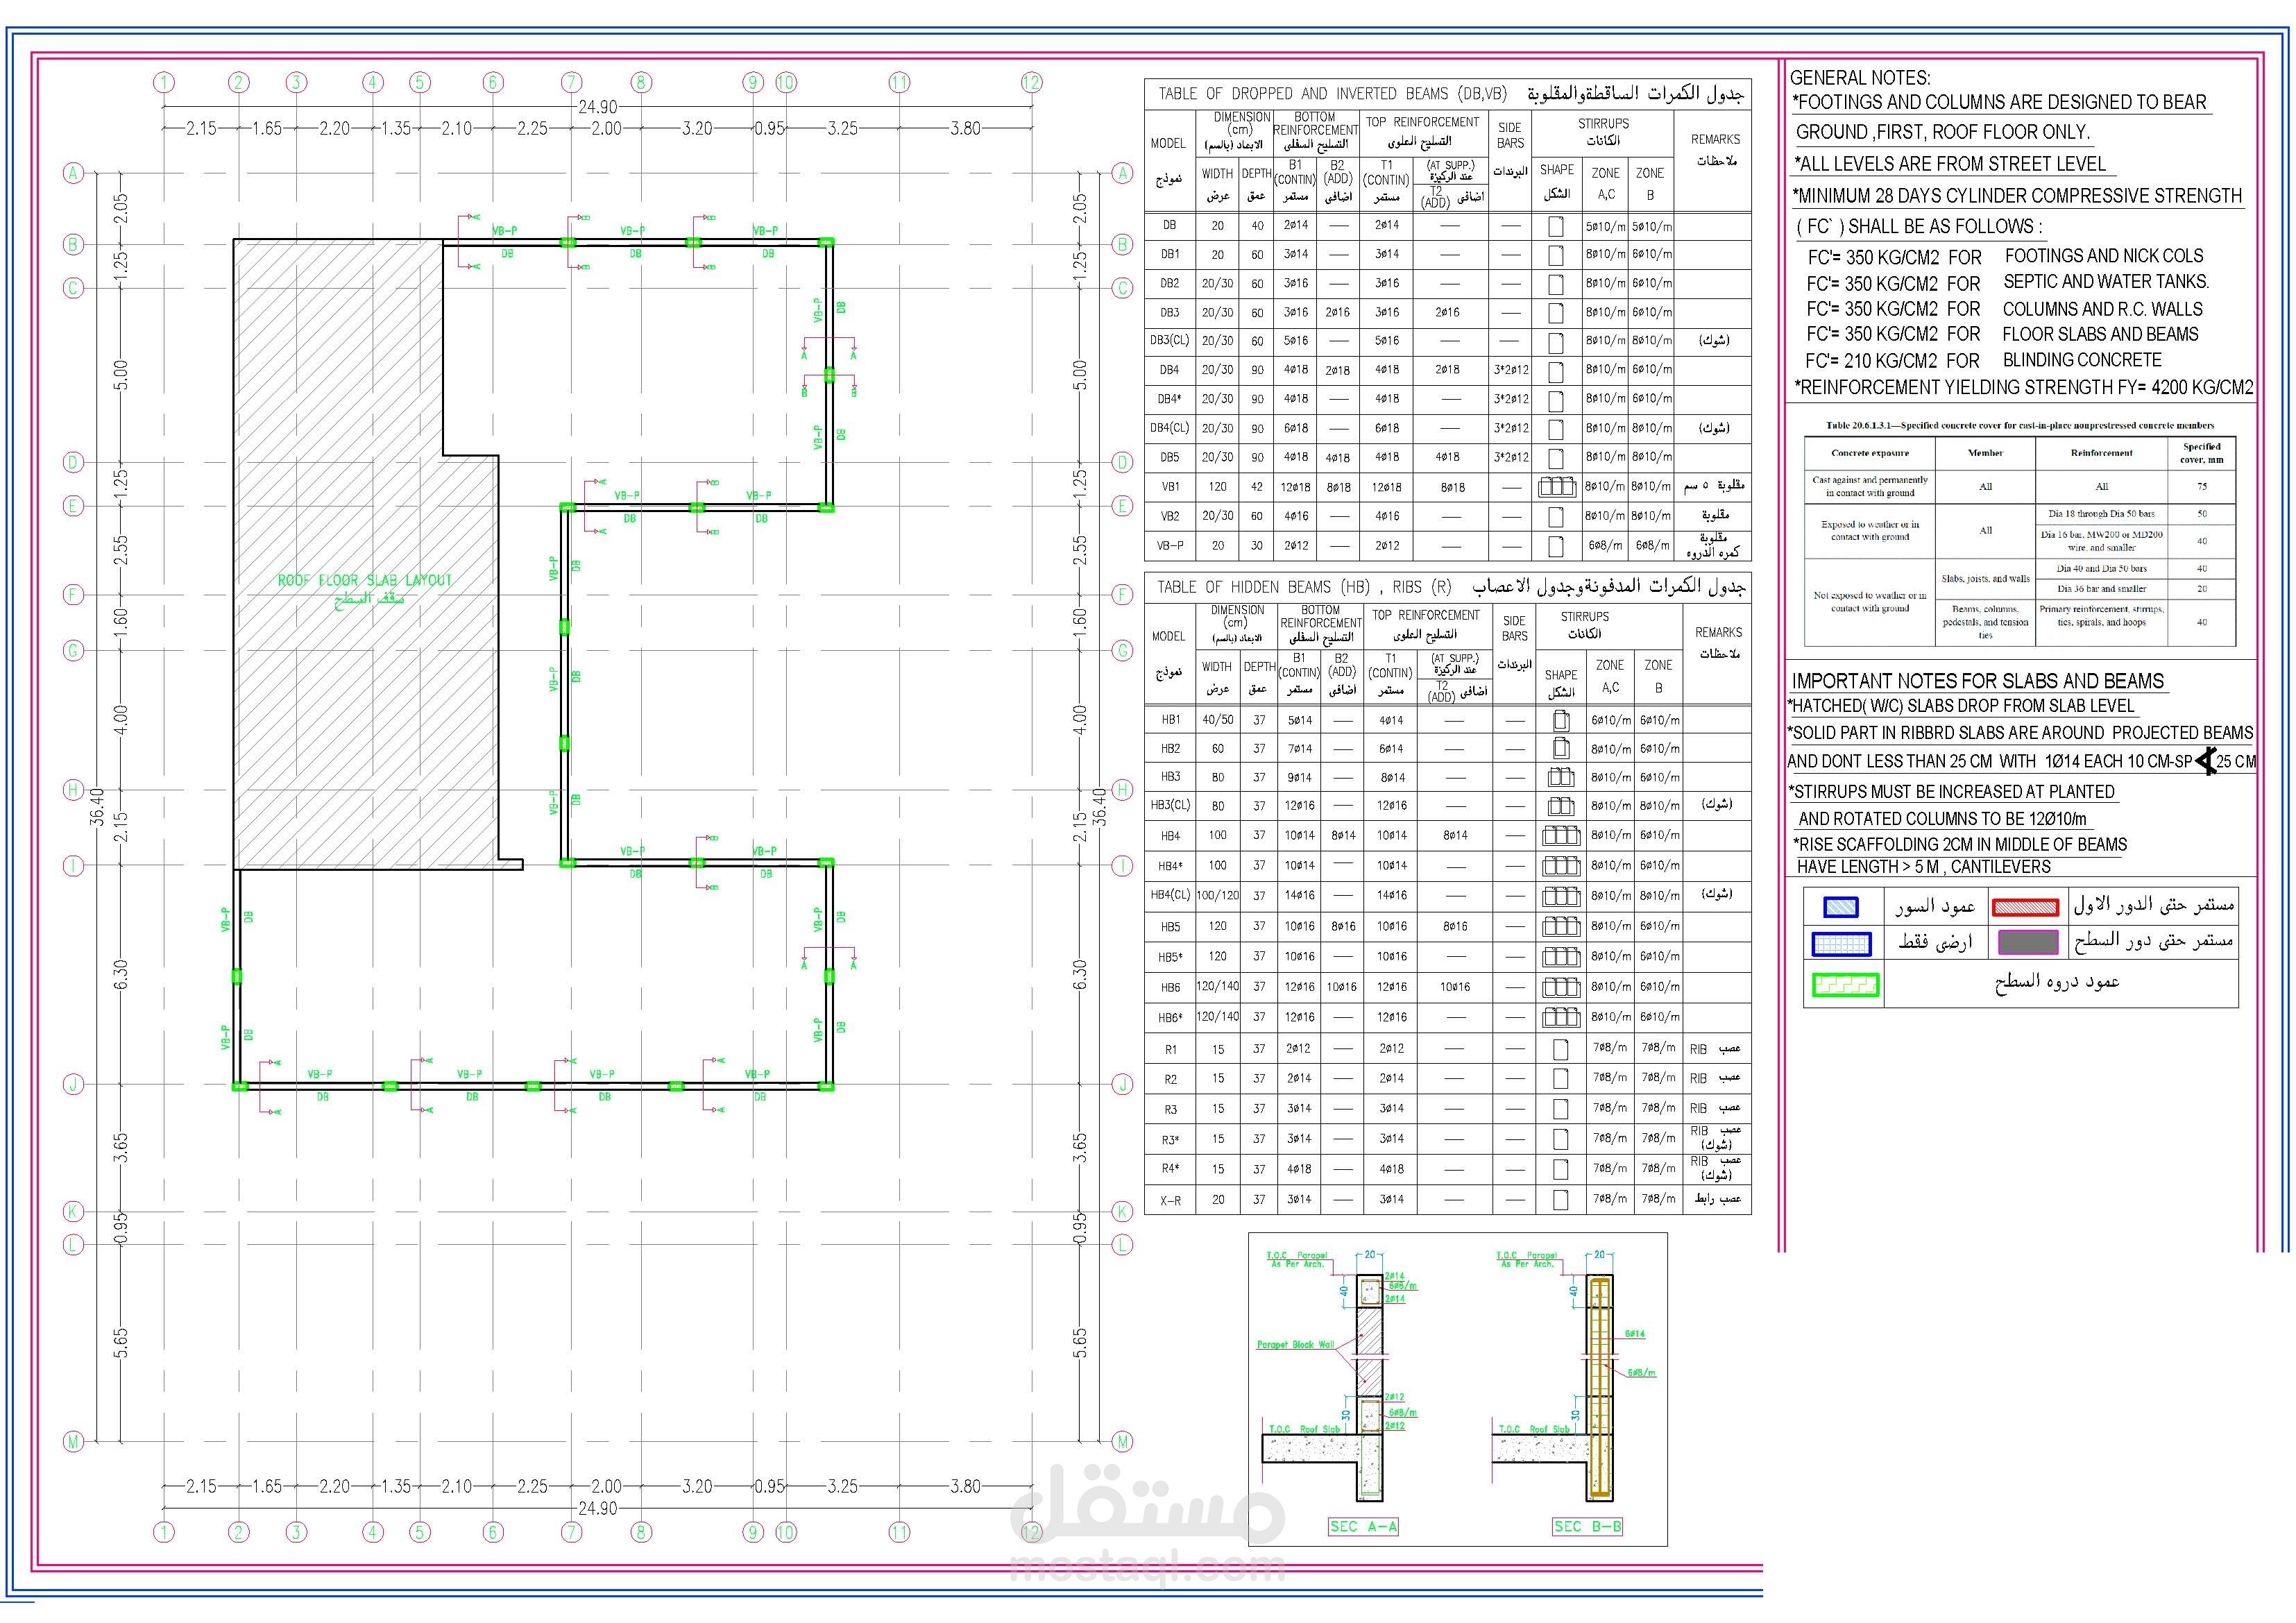
Task: Click grid bubble 12 at top row
Action: (1031, 83)
